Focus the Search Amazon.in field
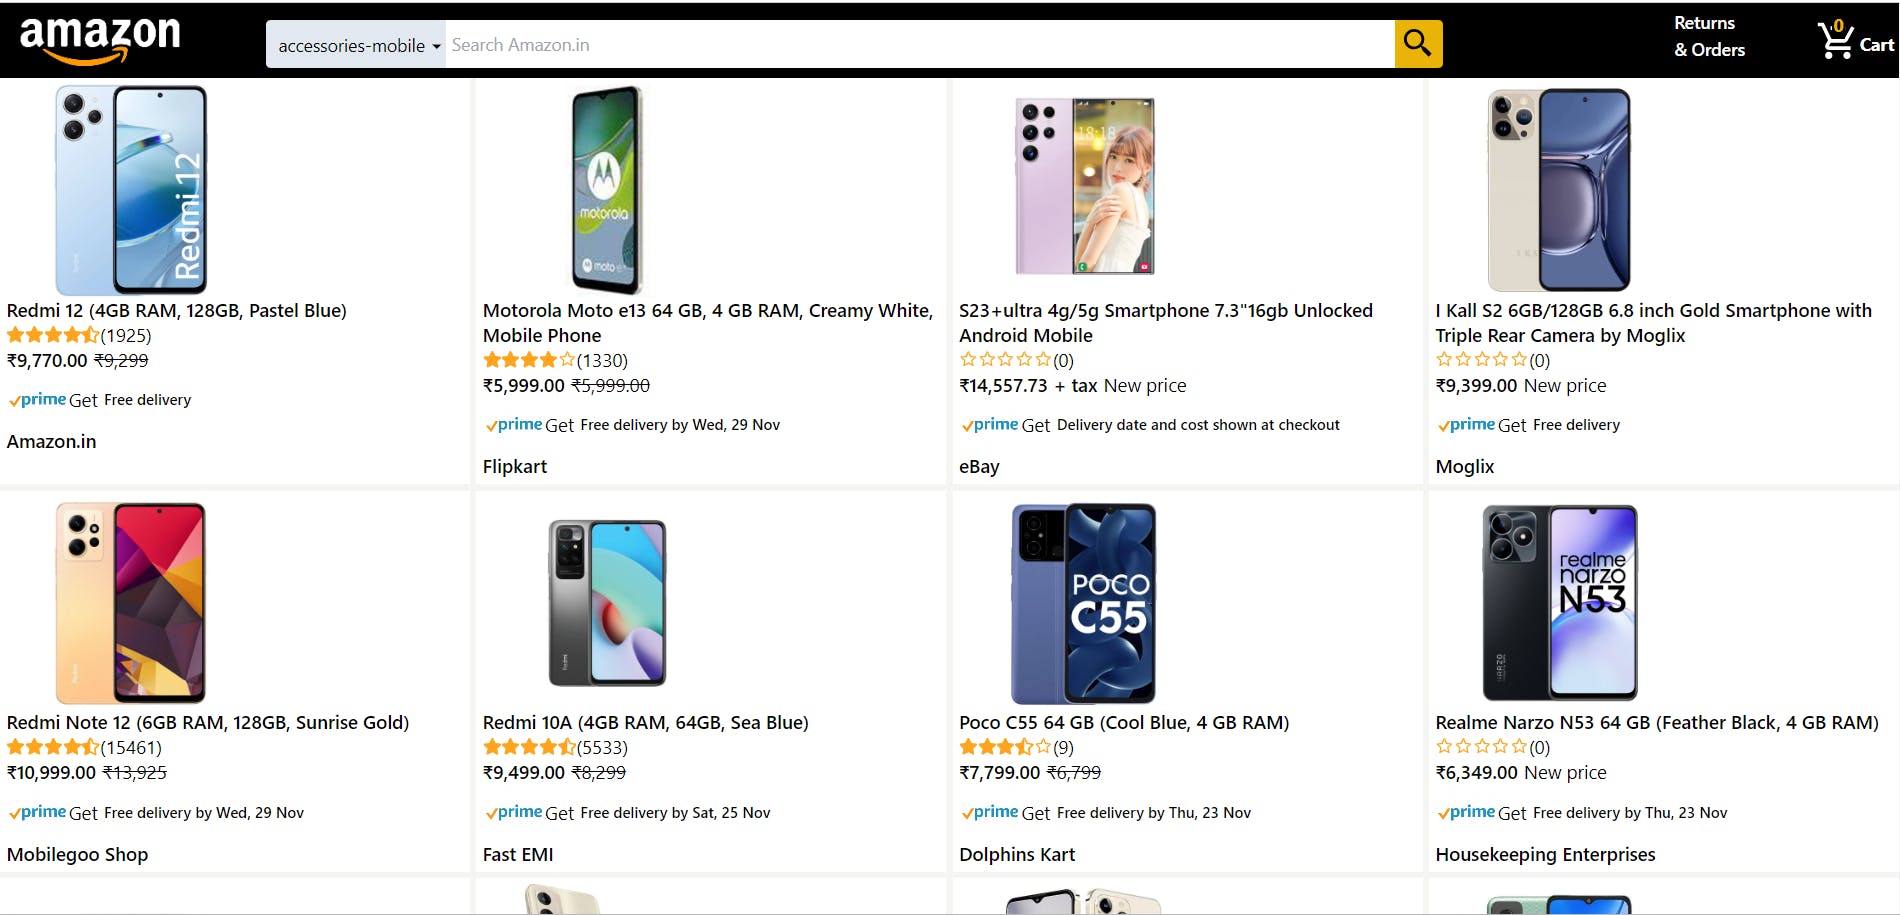This screenshot has width=1900, height=915. tap(918, 45)
